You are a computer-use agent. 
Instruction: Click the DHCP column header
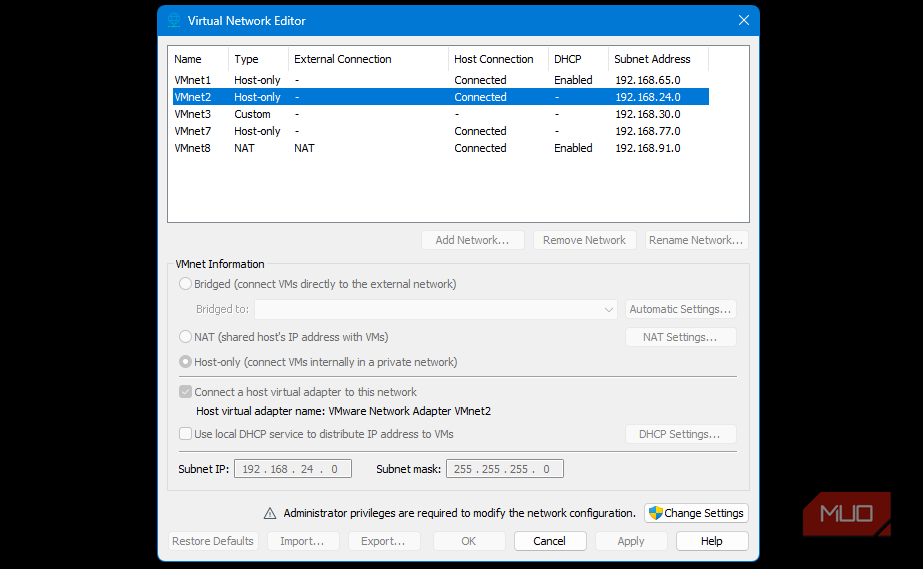579,59
